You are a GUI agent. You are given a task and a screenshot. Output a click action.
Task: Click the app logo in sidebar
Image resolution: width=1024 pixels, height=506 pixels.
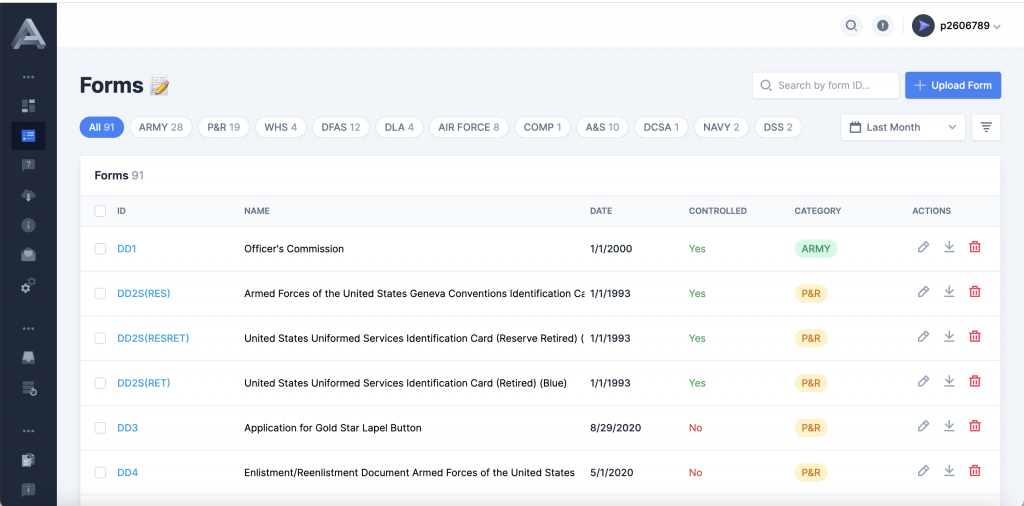28,33
